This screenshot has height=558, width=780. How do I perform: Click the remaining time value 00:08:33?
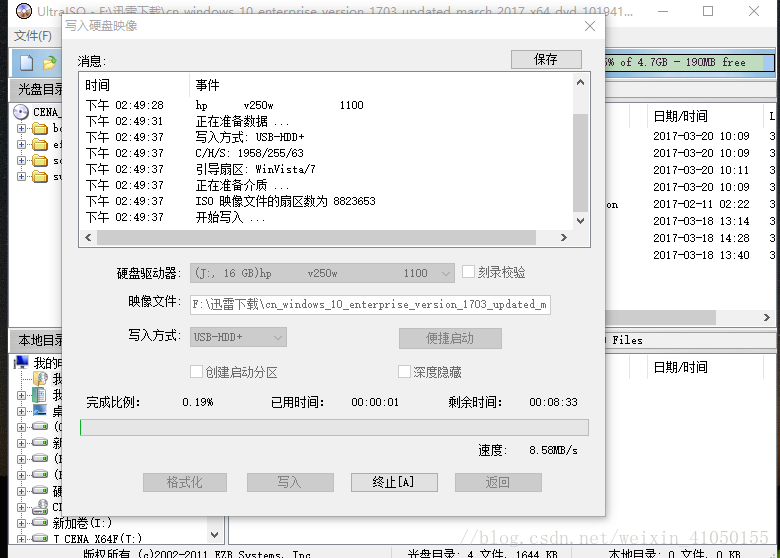tap(553, 402)
